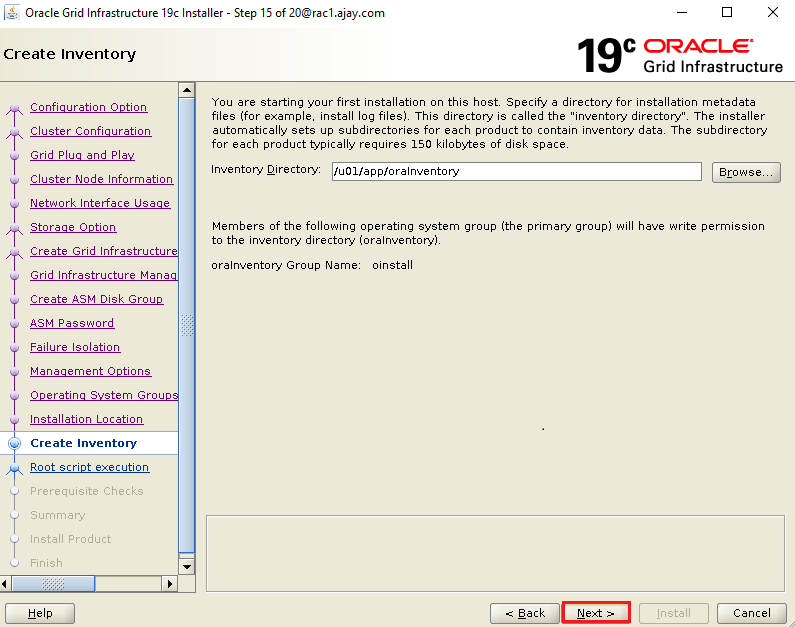Click the Browse button for inventory directory

pyautogui.click(x=746, y=172)
